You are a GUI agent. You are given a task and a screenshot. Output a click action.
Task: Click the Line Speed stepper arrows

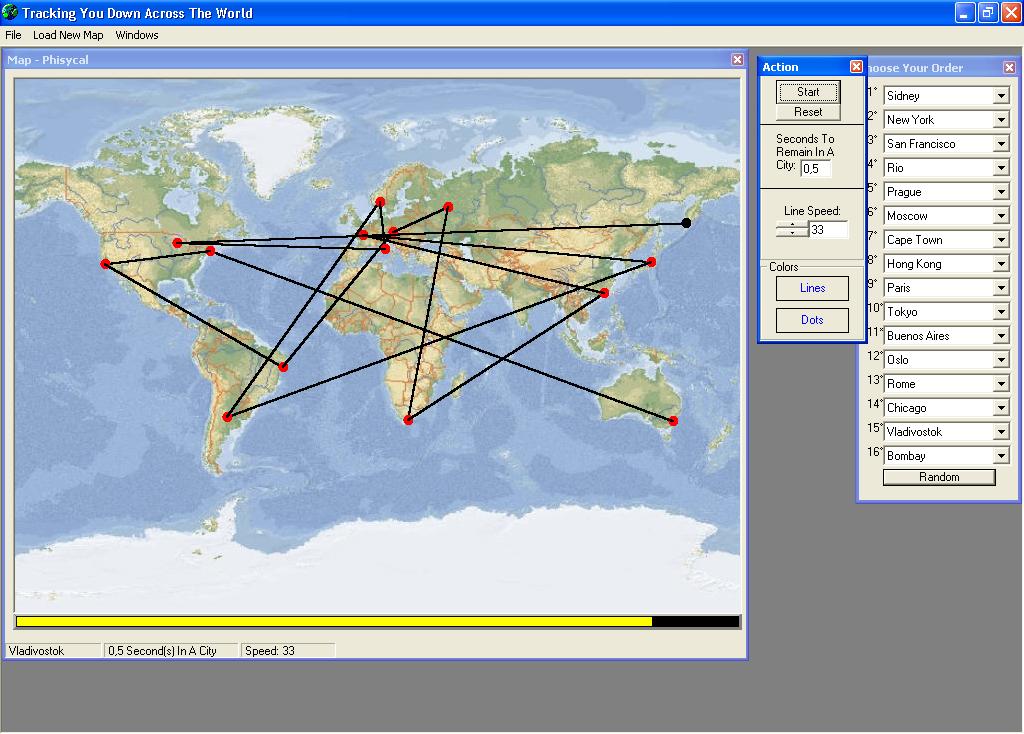[x=792, y=230]
